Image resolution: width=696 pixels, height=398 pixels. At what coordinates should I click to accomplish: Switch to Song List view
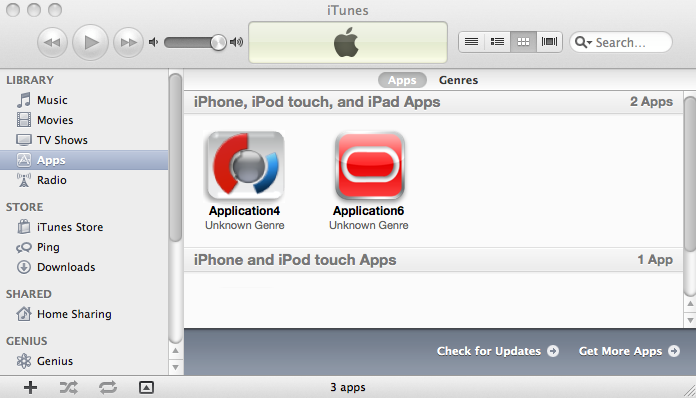pos(471,42)
